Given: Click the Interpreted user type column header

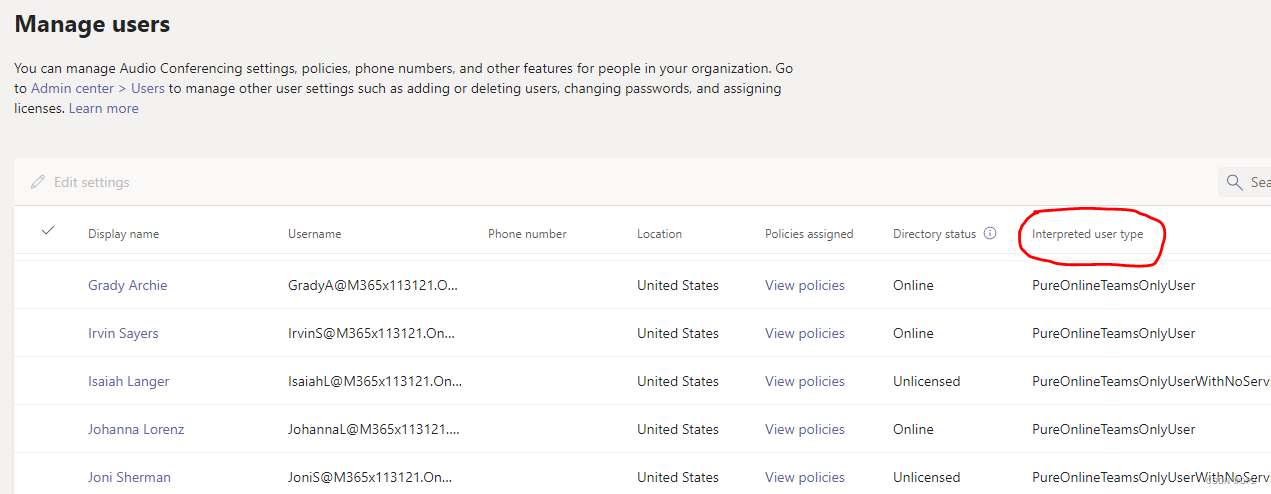Looking at the screenshot, I should pyautogui.click(x=1087, y=234).
